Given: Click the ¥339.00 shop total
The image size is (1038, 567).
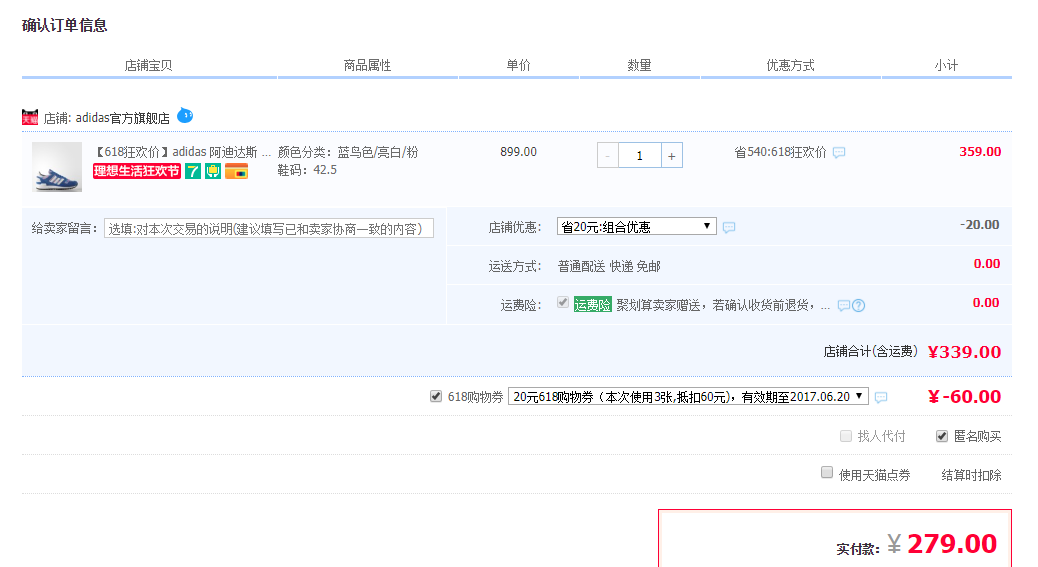Looking at the screenshot, I should pos(965,352).
